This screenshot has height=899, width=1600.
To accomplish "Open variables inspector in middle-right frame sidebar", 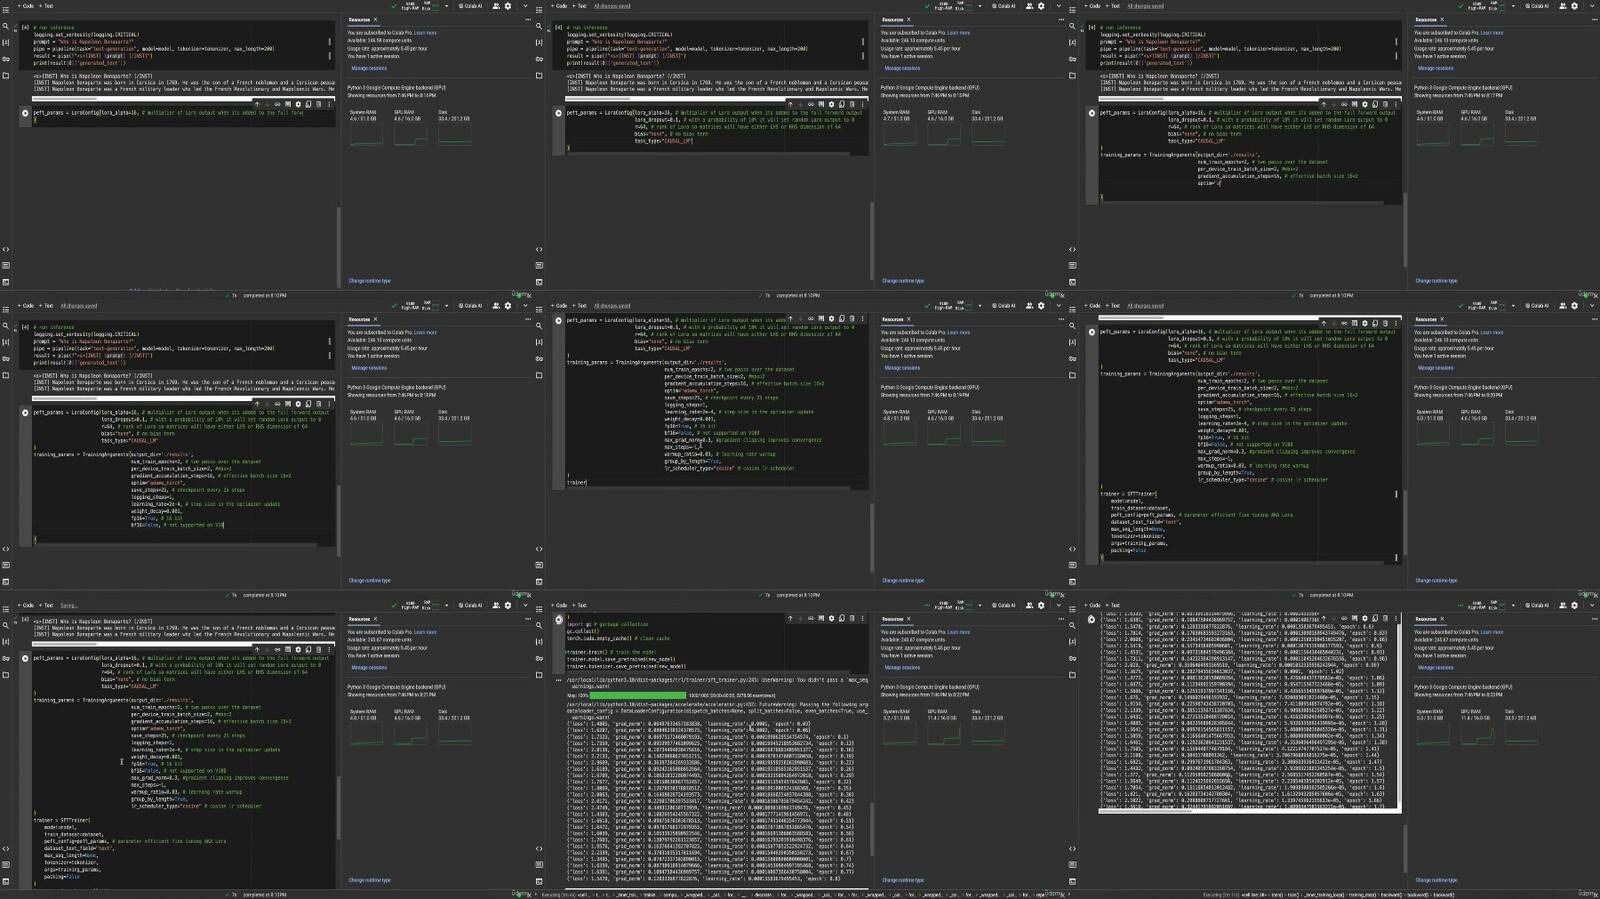I will tap(1072, 342).
